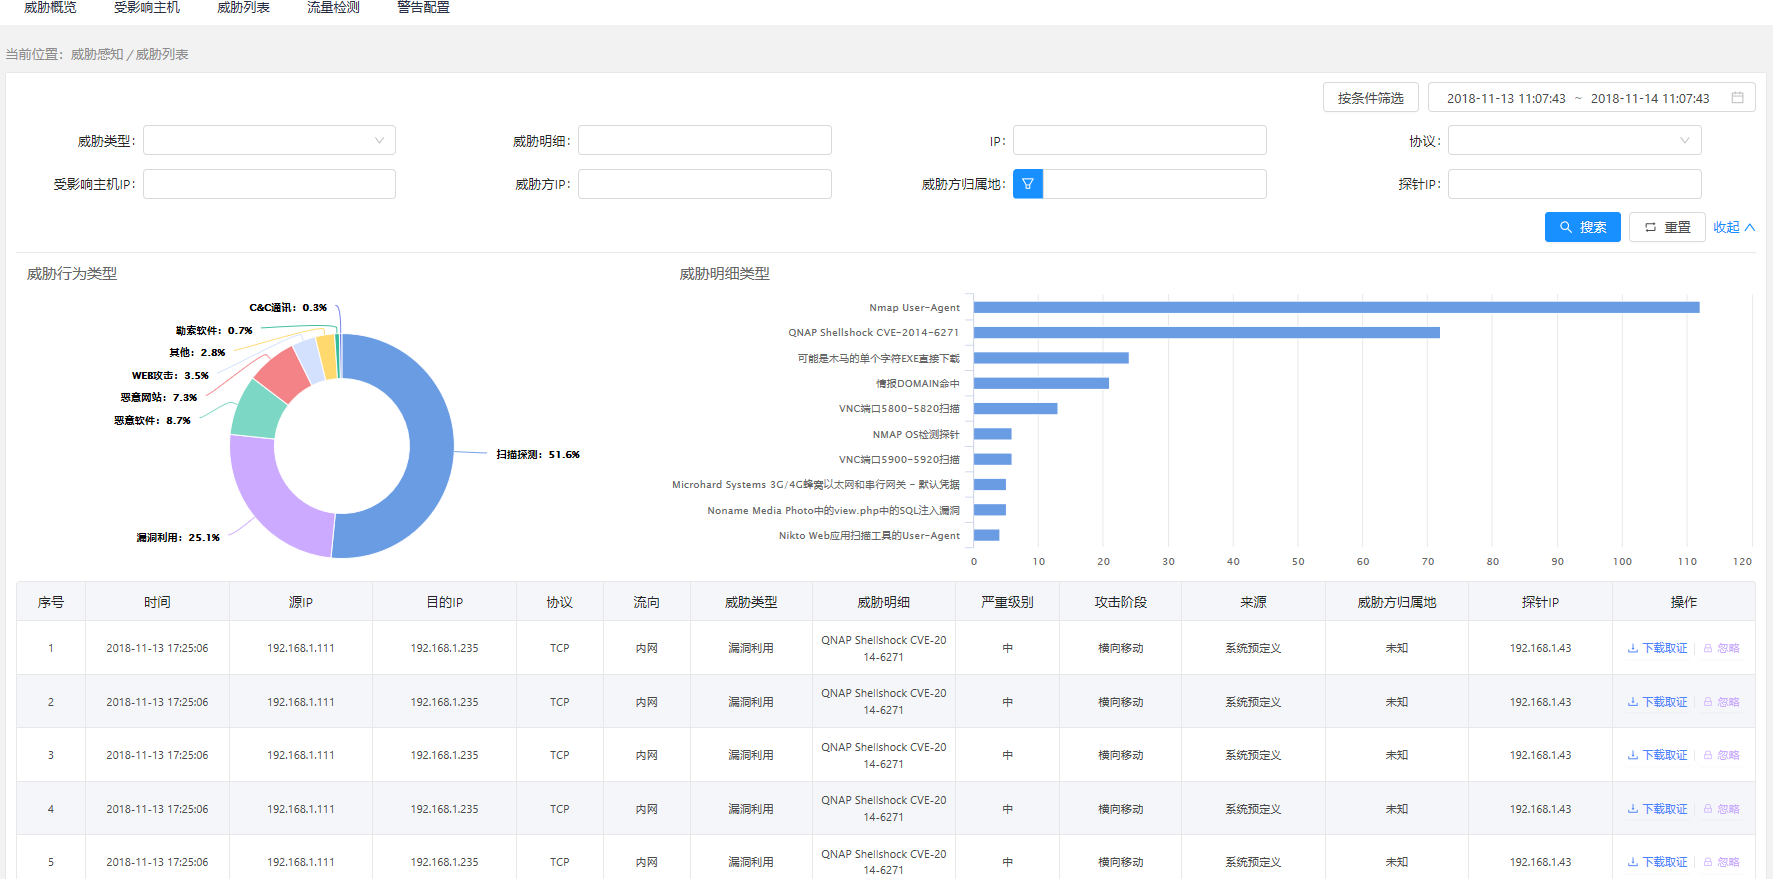The image size is (1773, 879).
Task: Click the magnifier icon on 搜索 button
Action: point(1566,227)
